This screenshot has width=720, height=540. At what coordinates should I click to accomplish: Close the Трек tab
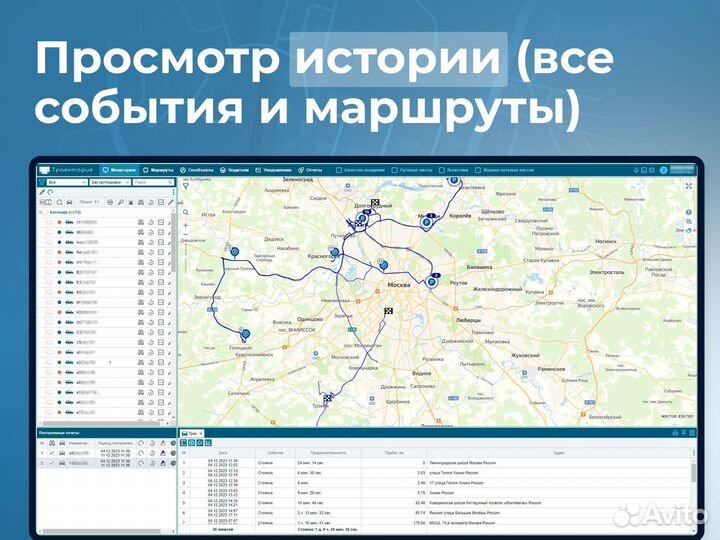[201, 433]
